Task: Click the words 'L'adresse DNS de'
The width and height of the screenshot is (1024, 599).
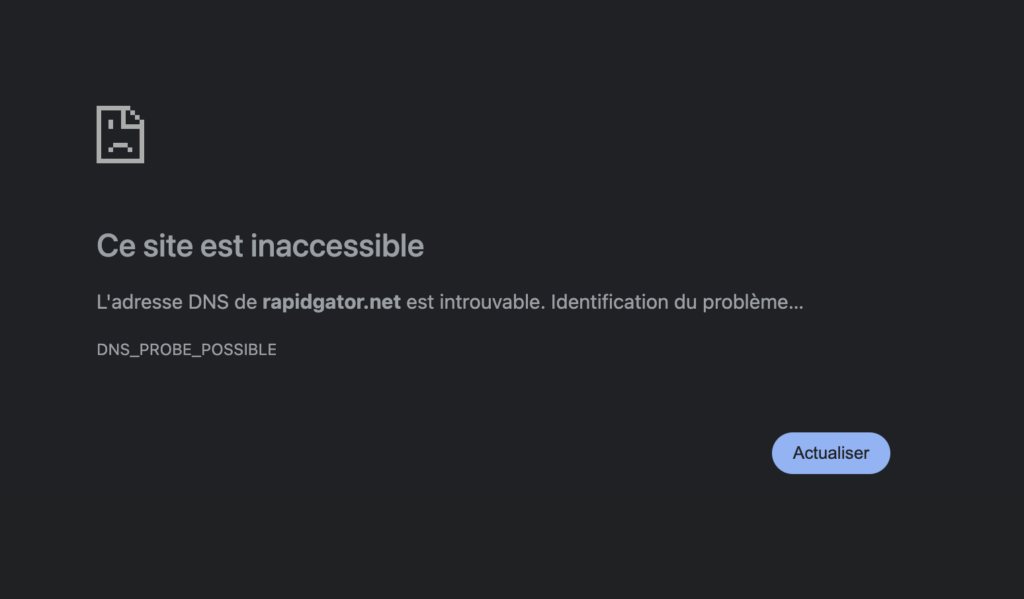Action: coord(176,302)
